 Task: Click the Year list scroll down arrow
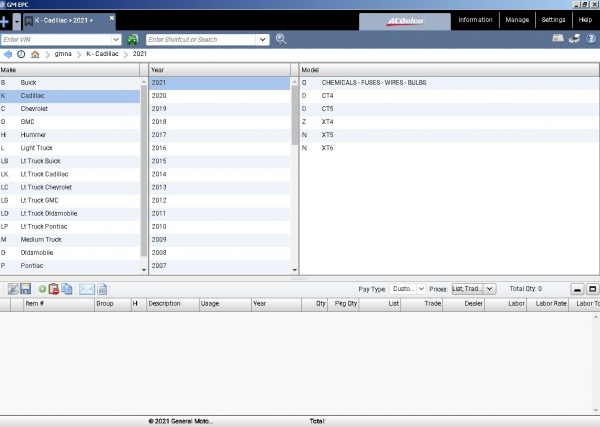pos(295,270)
